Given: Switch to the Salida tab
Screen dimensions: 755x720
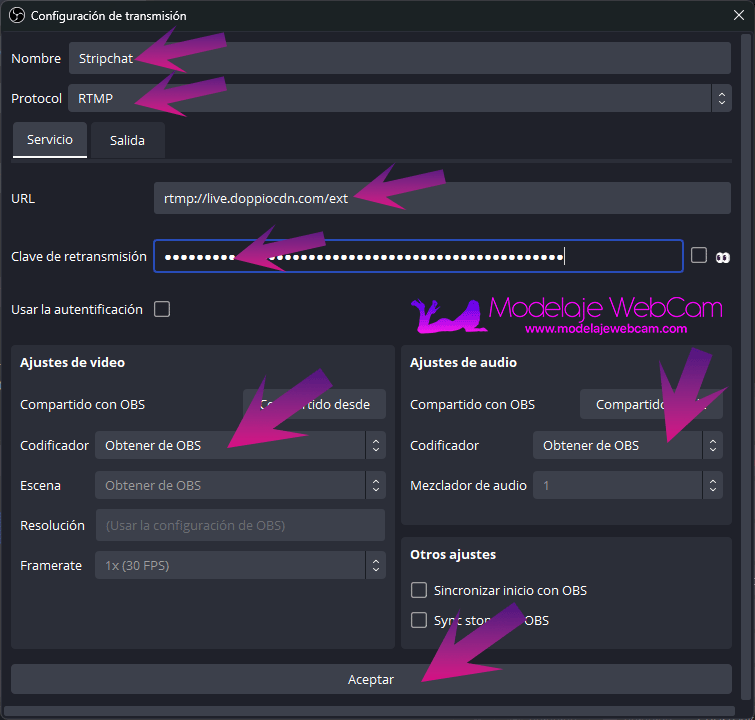Looking at the screenshot, I should coord(127,140).
